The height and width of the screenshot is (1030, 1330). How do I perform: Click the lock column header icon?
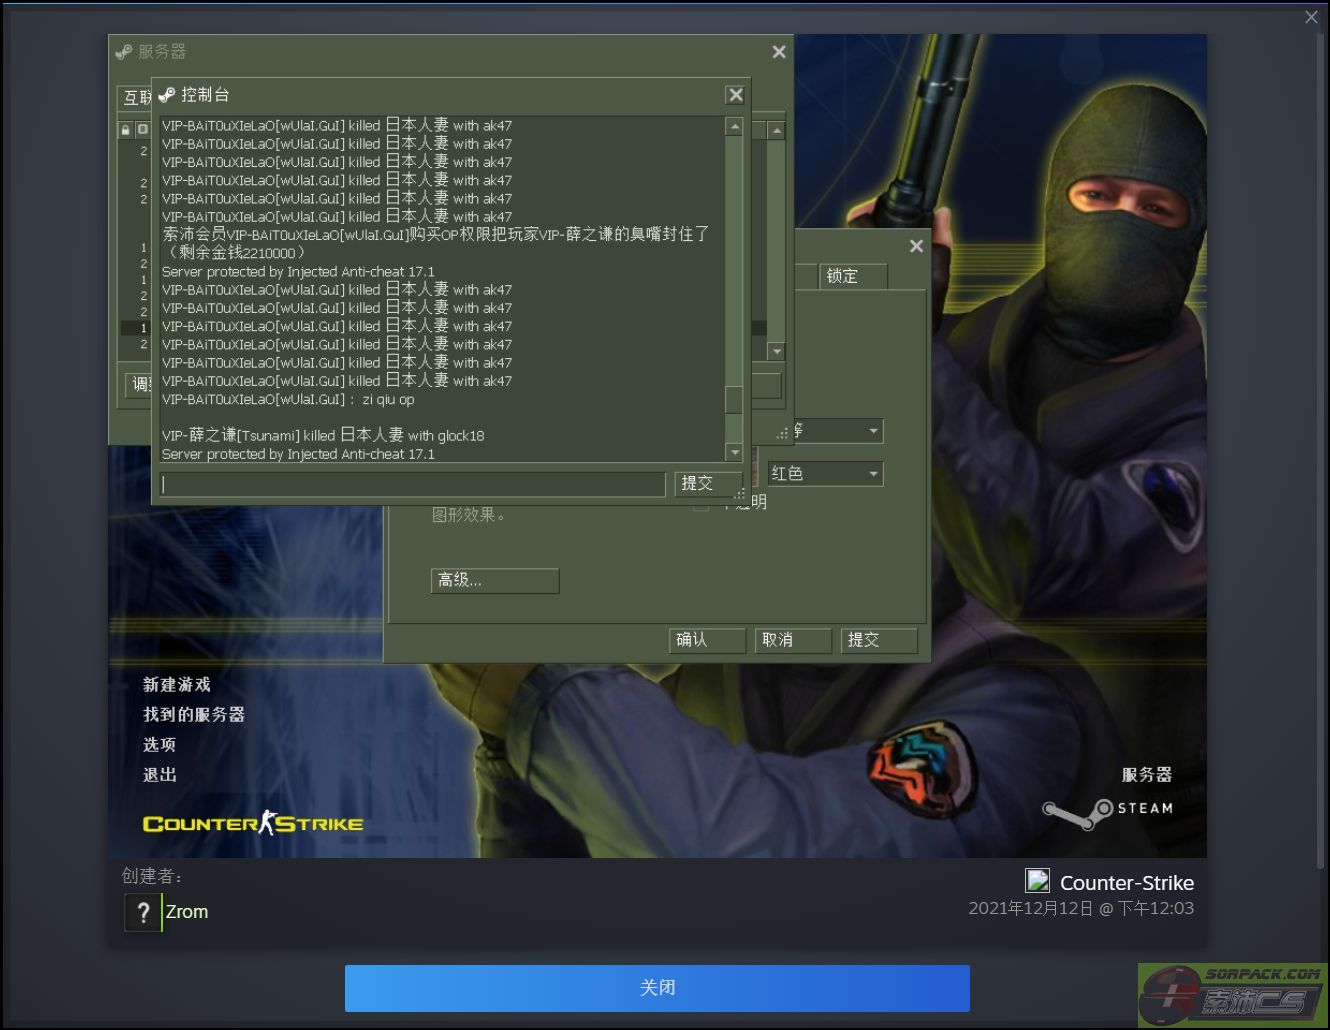[126, 130]
